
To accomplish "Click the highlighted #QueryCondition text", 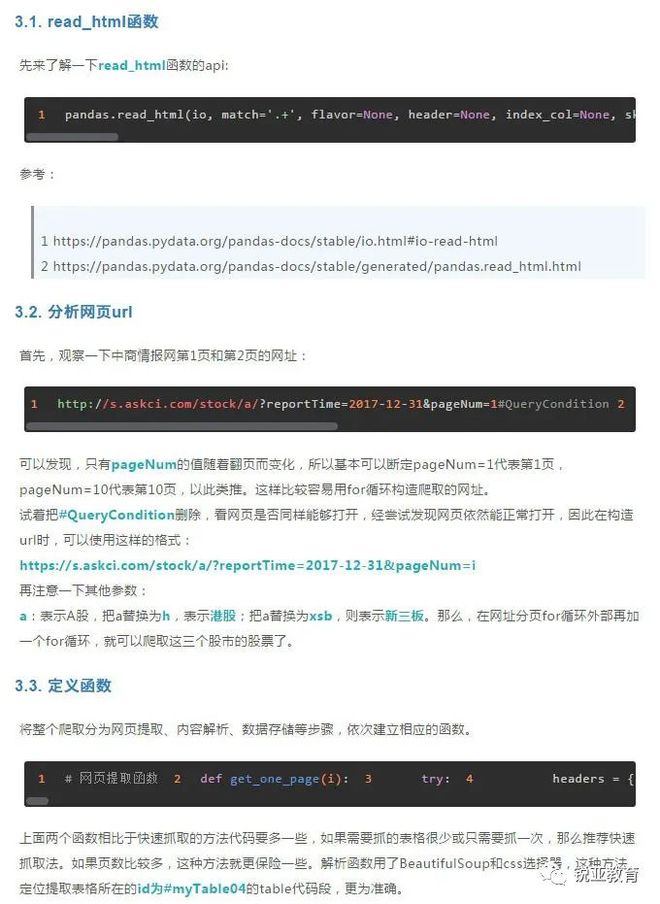I will [x=116, y=514].
